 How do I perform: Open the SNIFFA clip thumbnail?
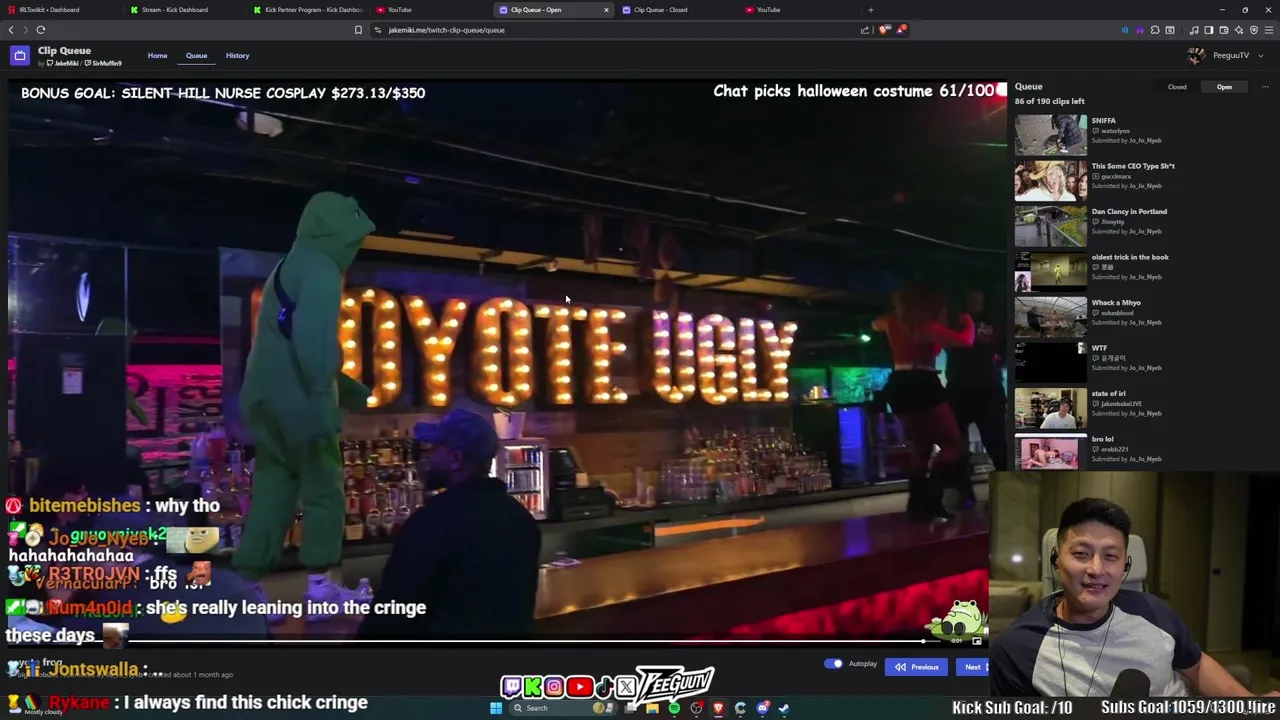[x=1050, y=135]
